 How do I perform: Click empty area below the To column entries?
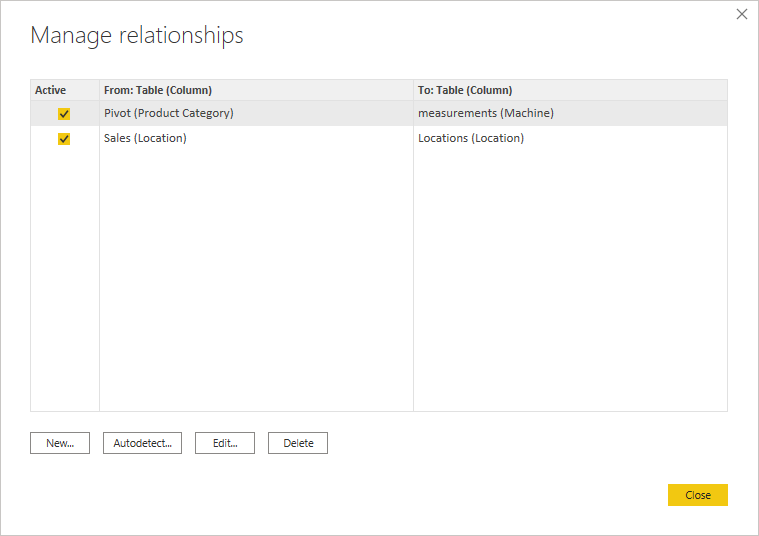[570, 281]
